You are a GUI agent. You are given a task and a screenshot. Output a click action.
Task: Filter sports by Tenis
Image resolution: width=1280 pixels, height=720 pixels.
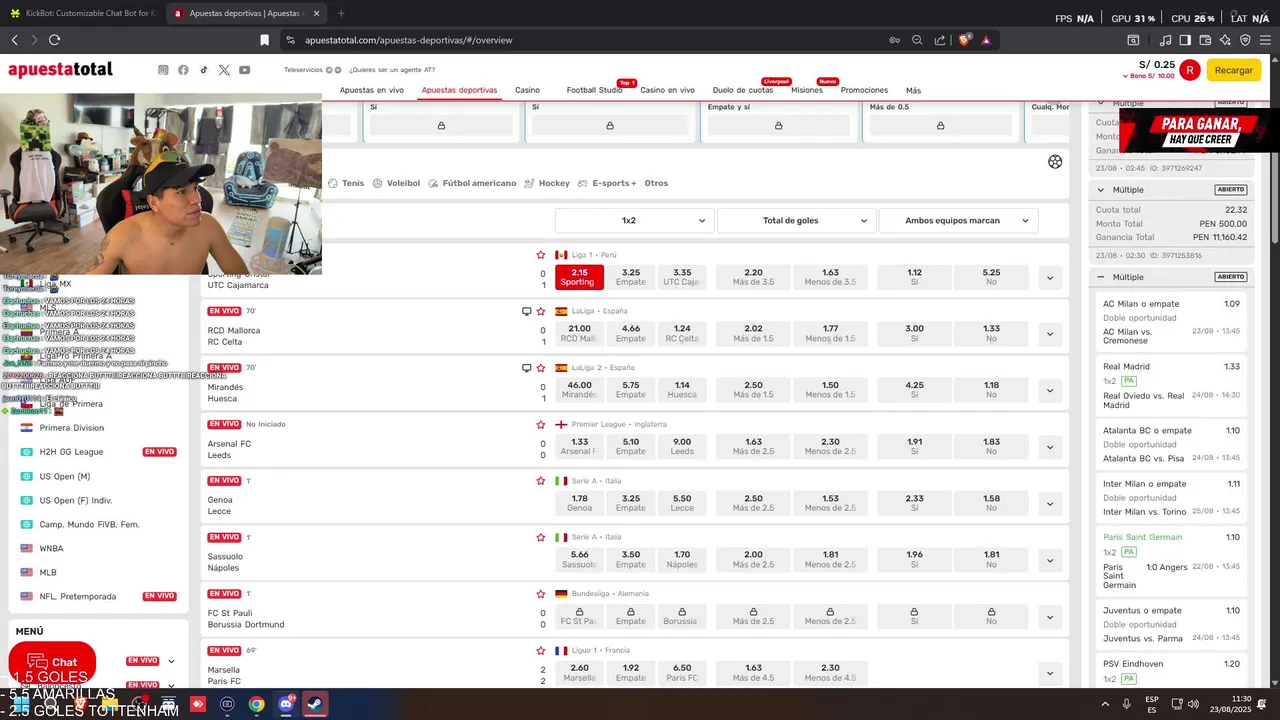pos(346,183)
